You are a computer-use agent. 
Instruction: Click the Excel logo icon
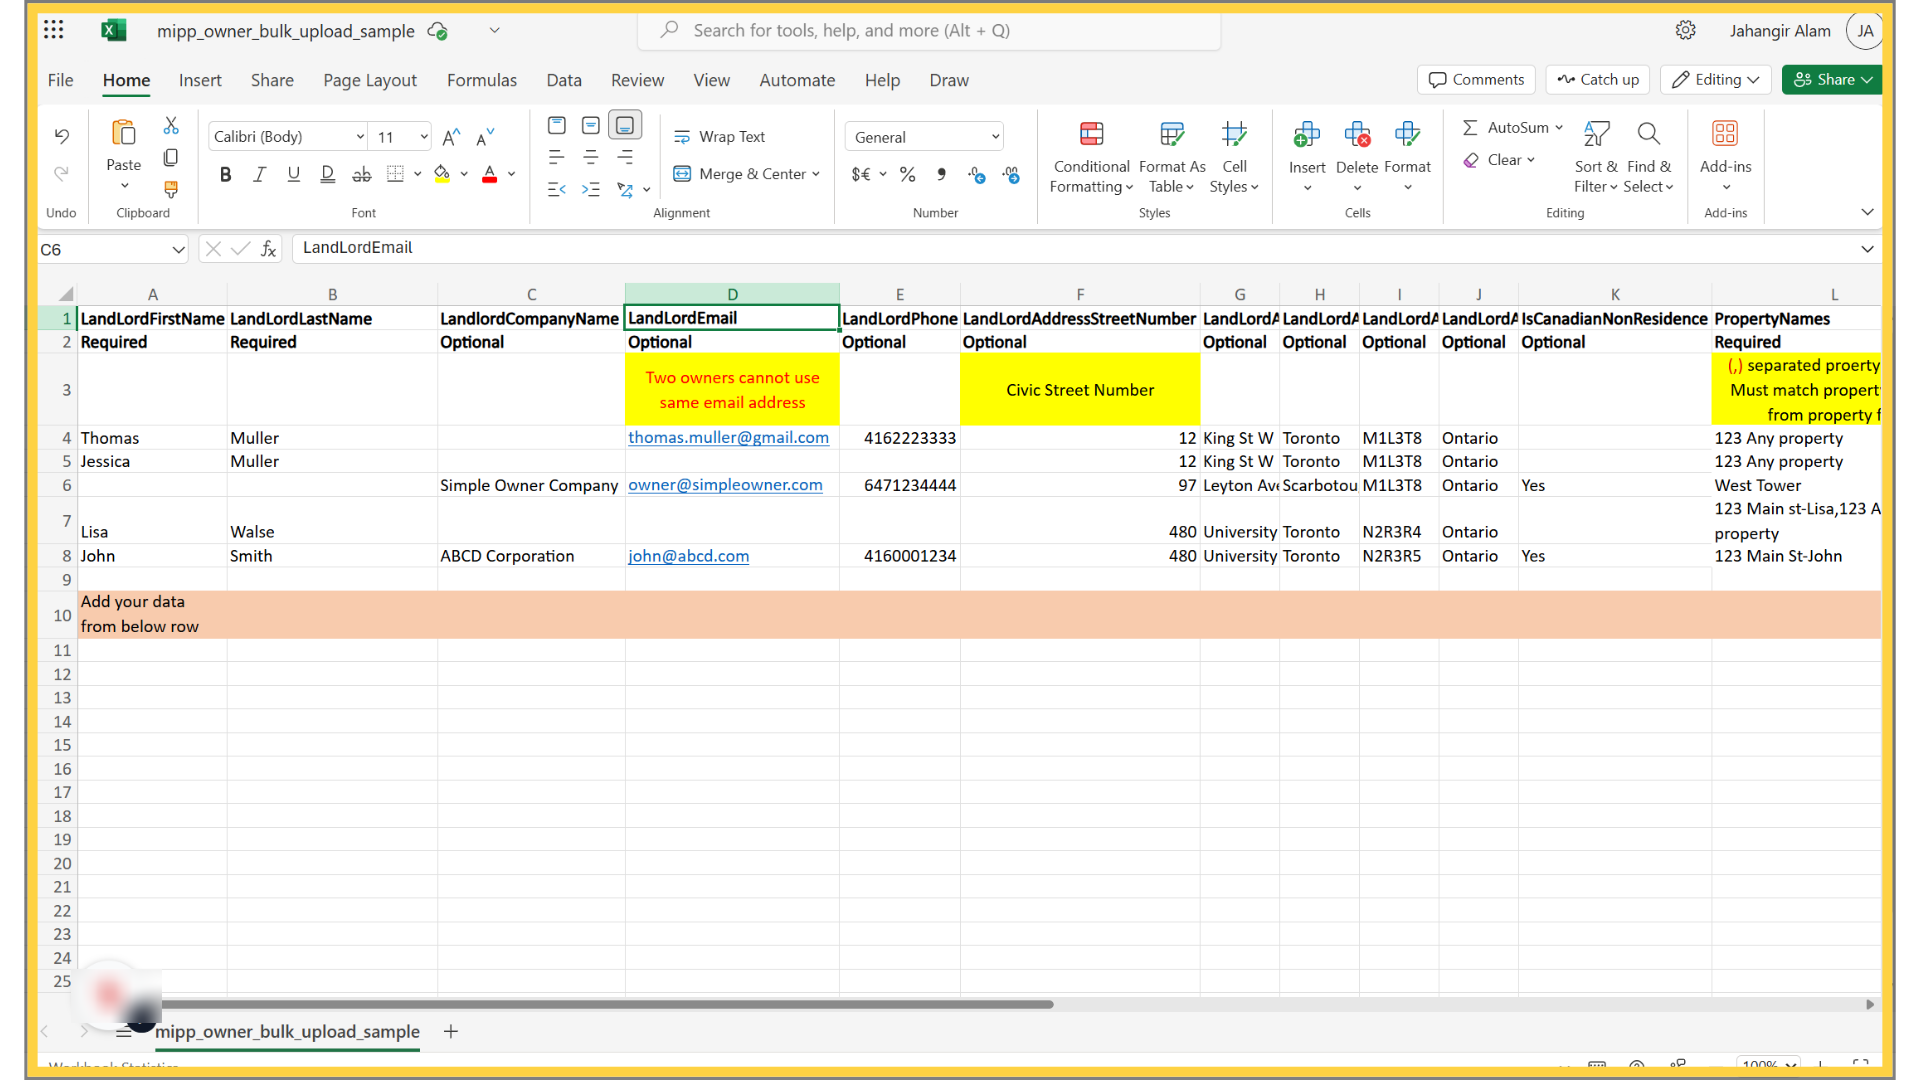pos(114,30)
